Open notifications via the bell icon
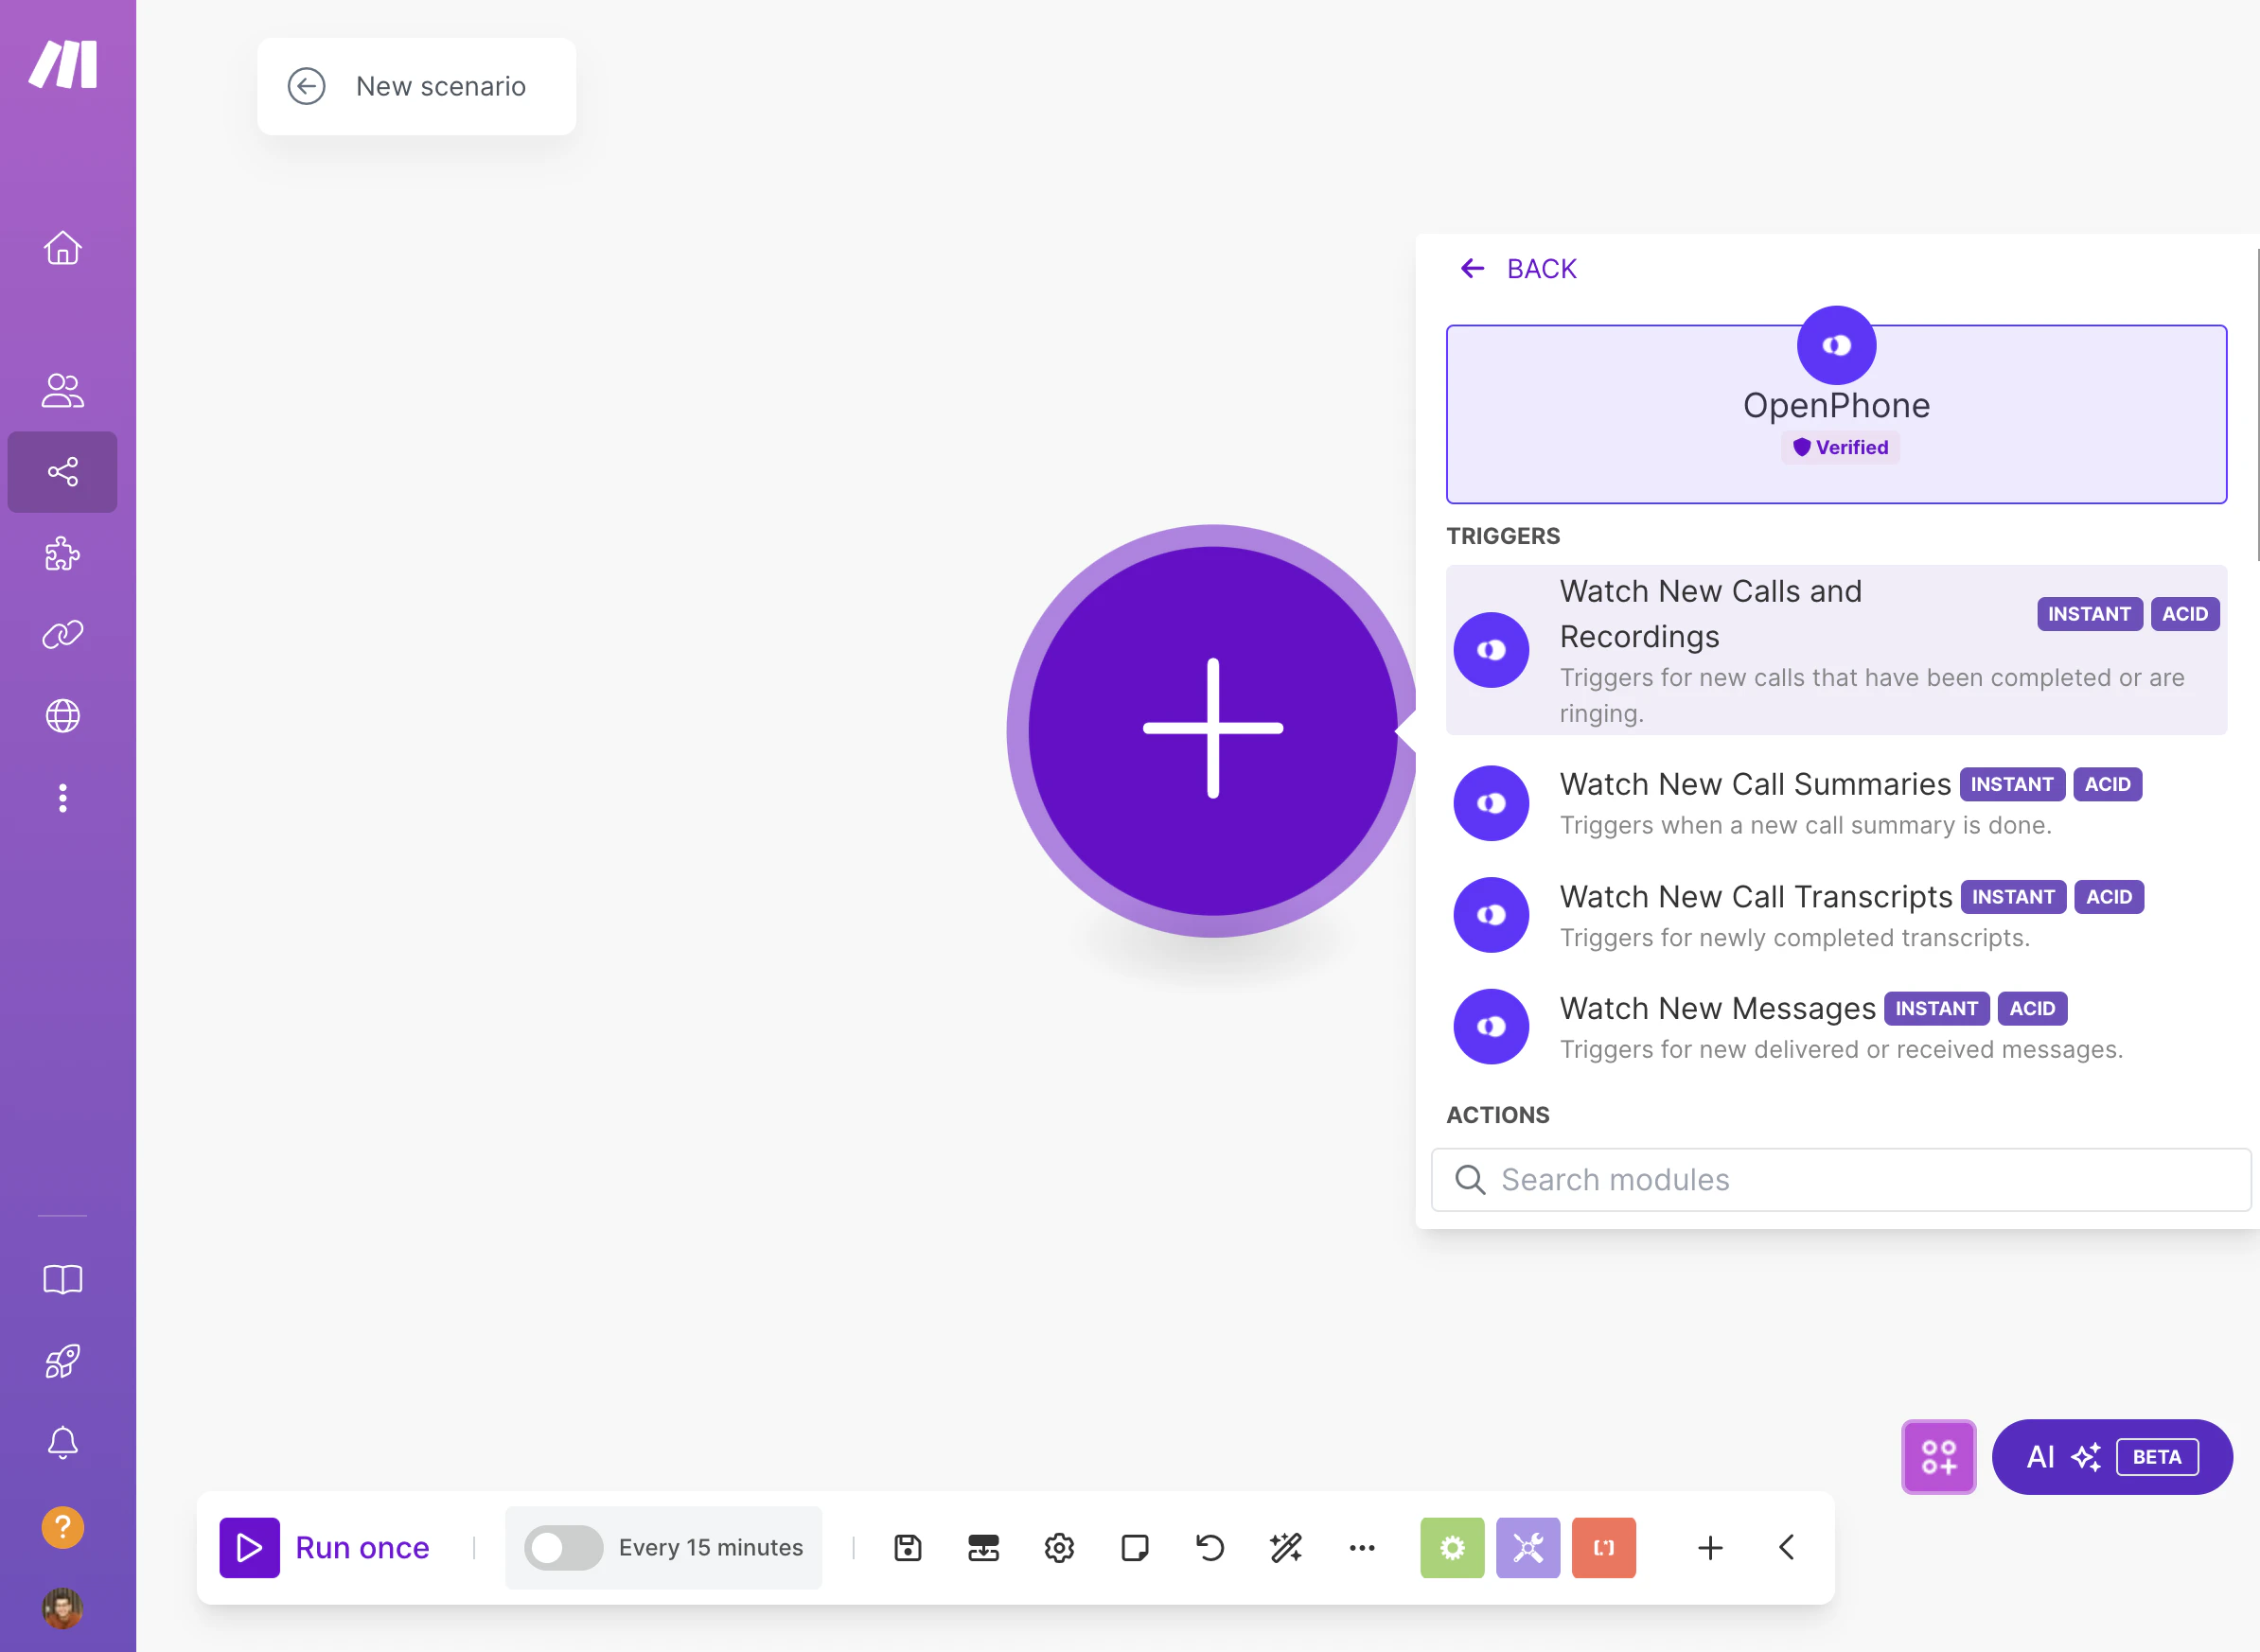The height and width of the screenshot is (1652, 2260). pos(63,1443)
